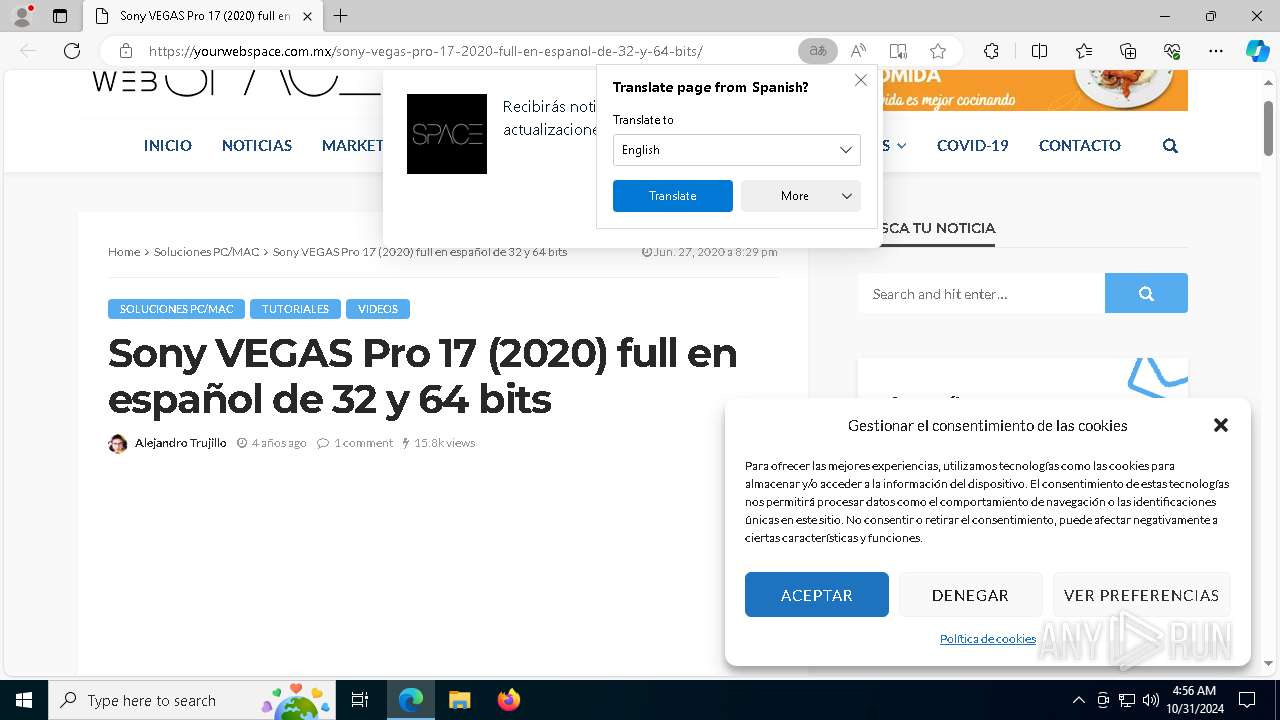Click DENEGAR cookies button
Viewport: 1280px width, 720px height.
pos(970,595)
